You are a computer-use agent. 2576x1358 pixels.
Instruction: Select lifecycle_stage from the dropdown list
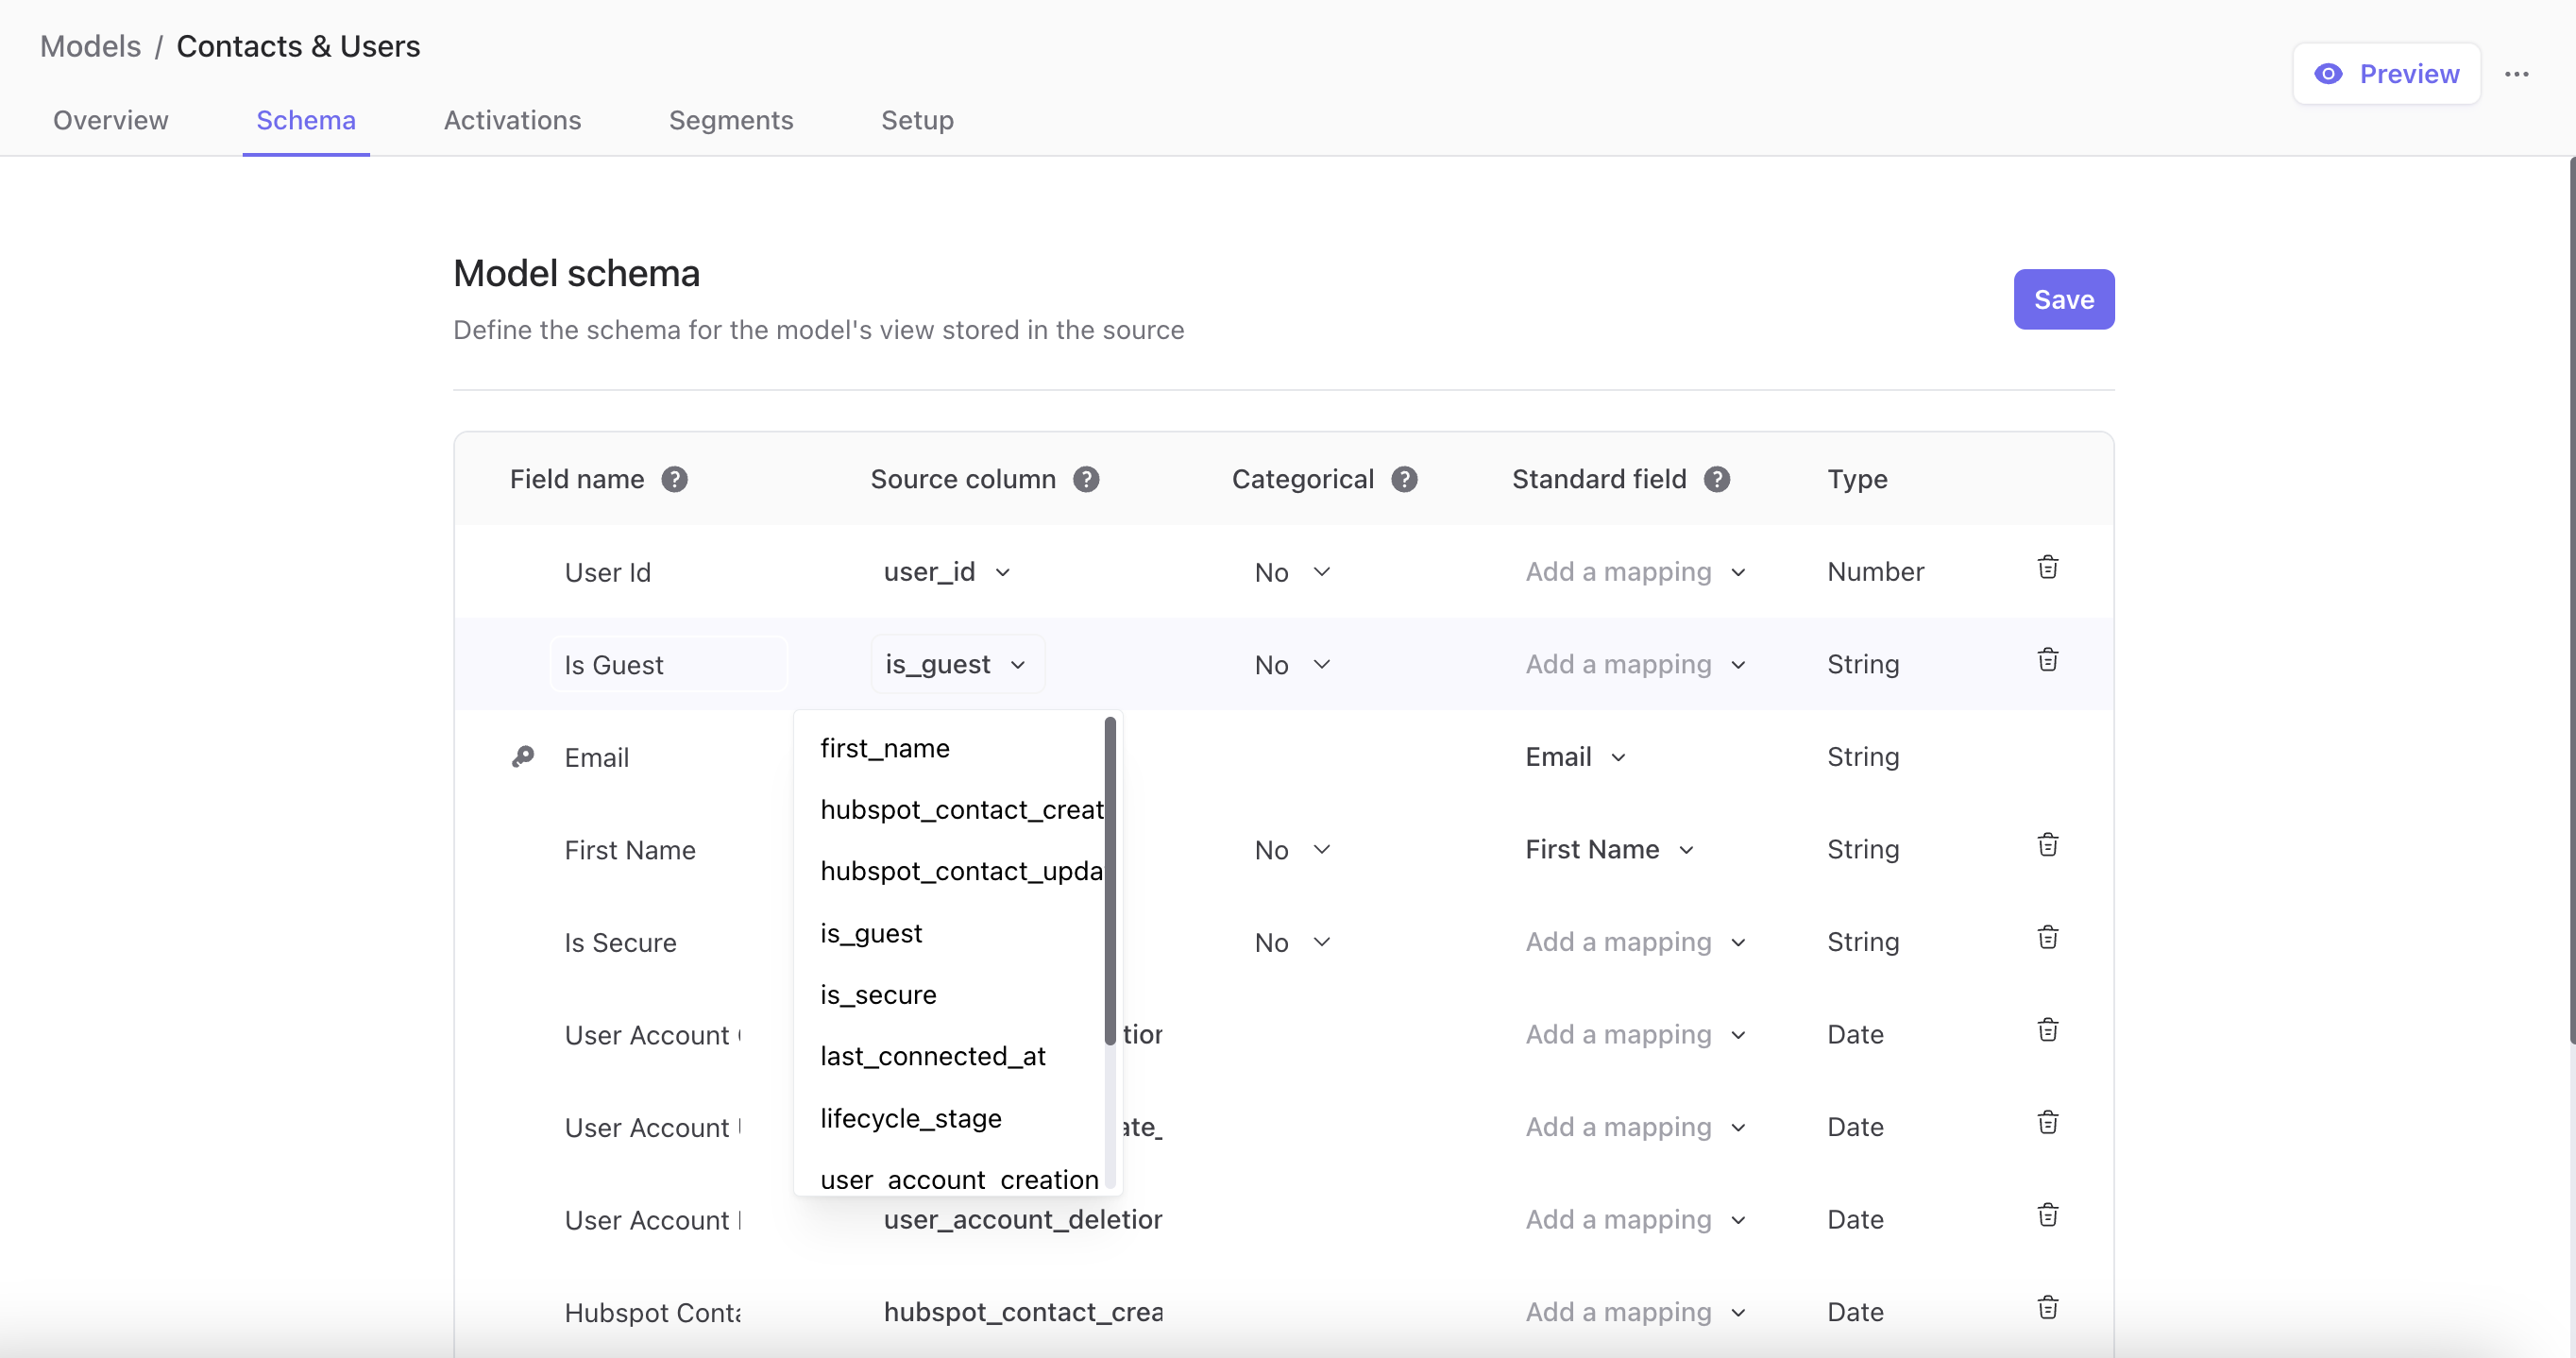coord(950,1118)
